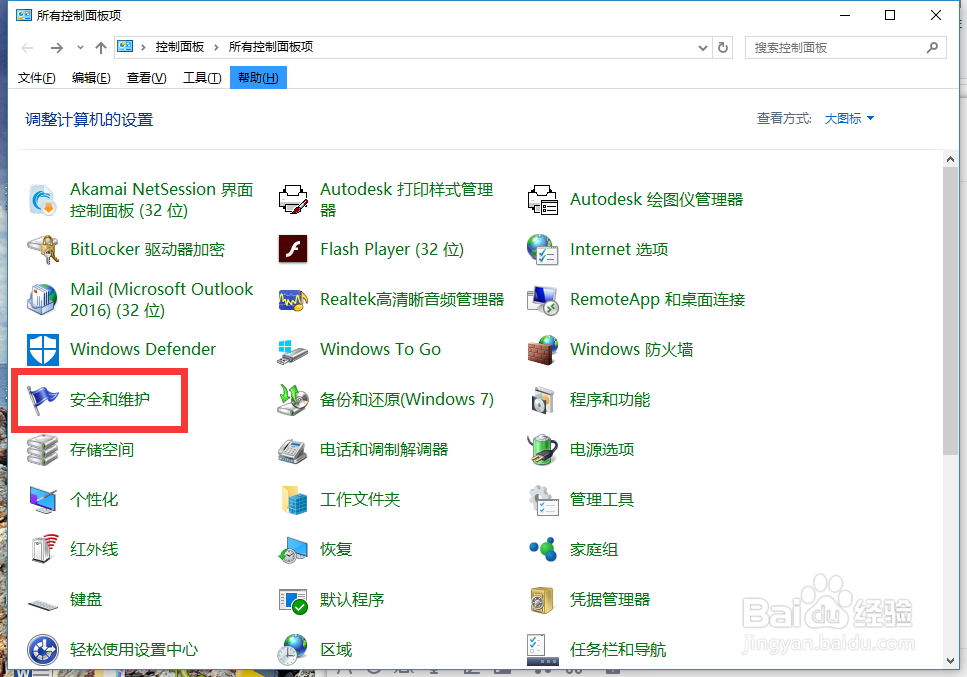Open 区域 globe clock icon
Screen dimensions: 967x677
point(293,650)
